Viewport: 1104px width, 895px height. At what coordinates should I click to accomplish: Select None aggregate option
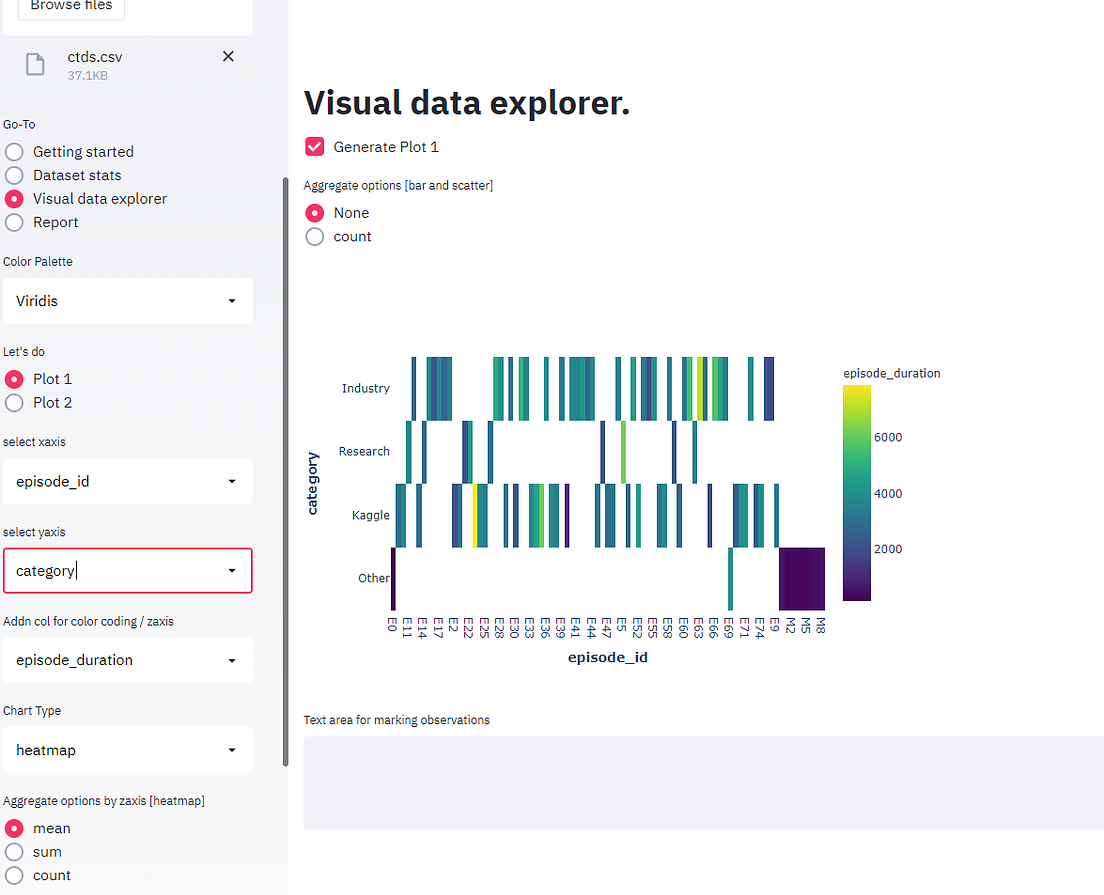tap(314, 212)
